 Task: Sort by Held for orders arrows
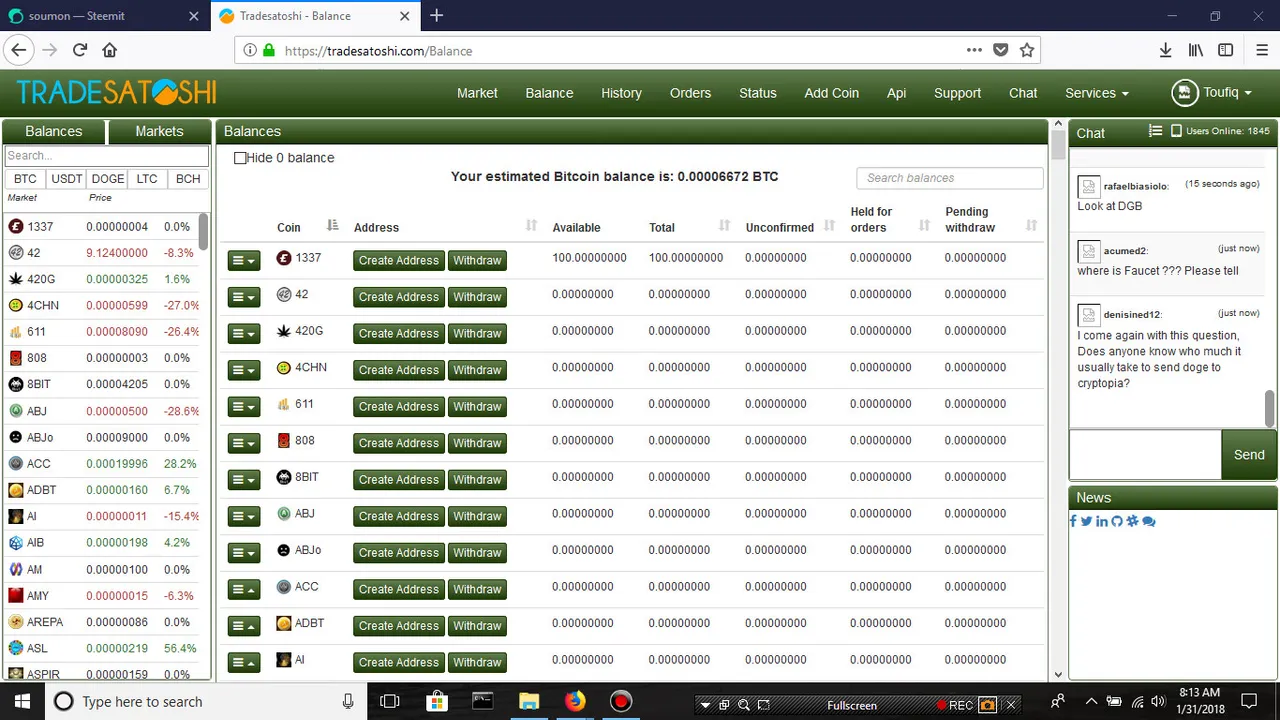tap(924, 226)
